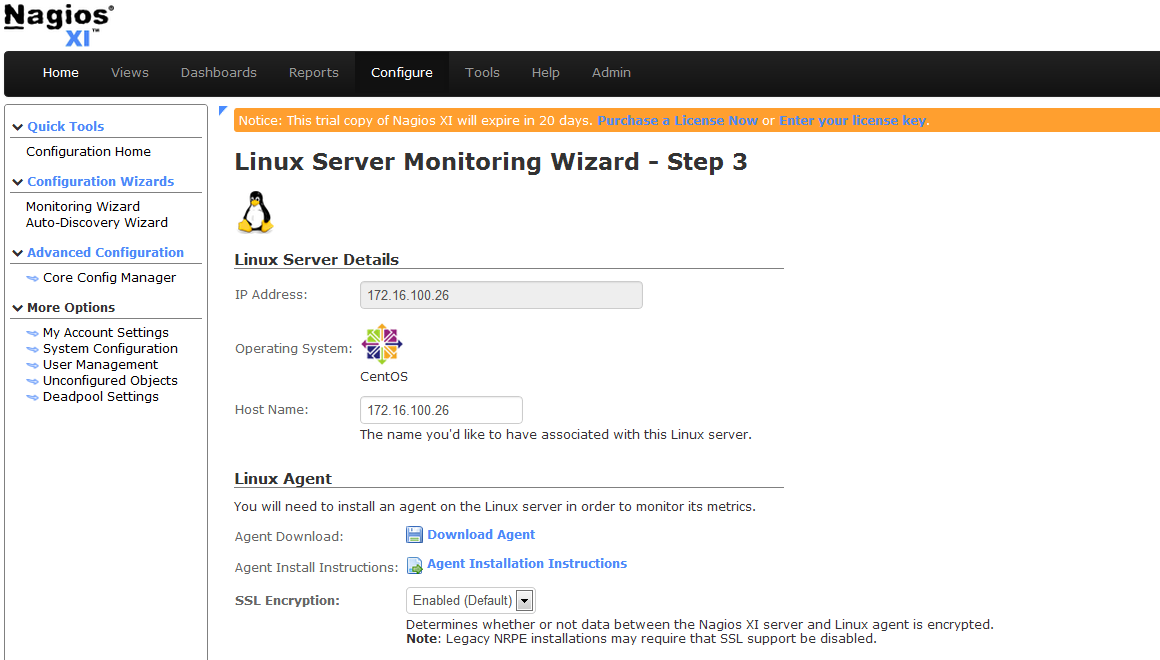
Task: Click the CentOS label text
Action: tap(384, 377)
